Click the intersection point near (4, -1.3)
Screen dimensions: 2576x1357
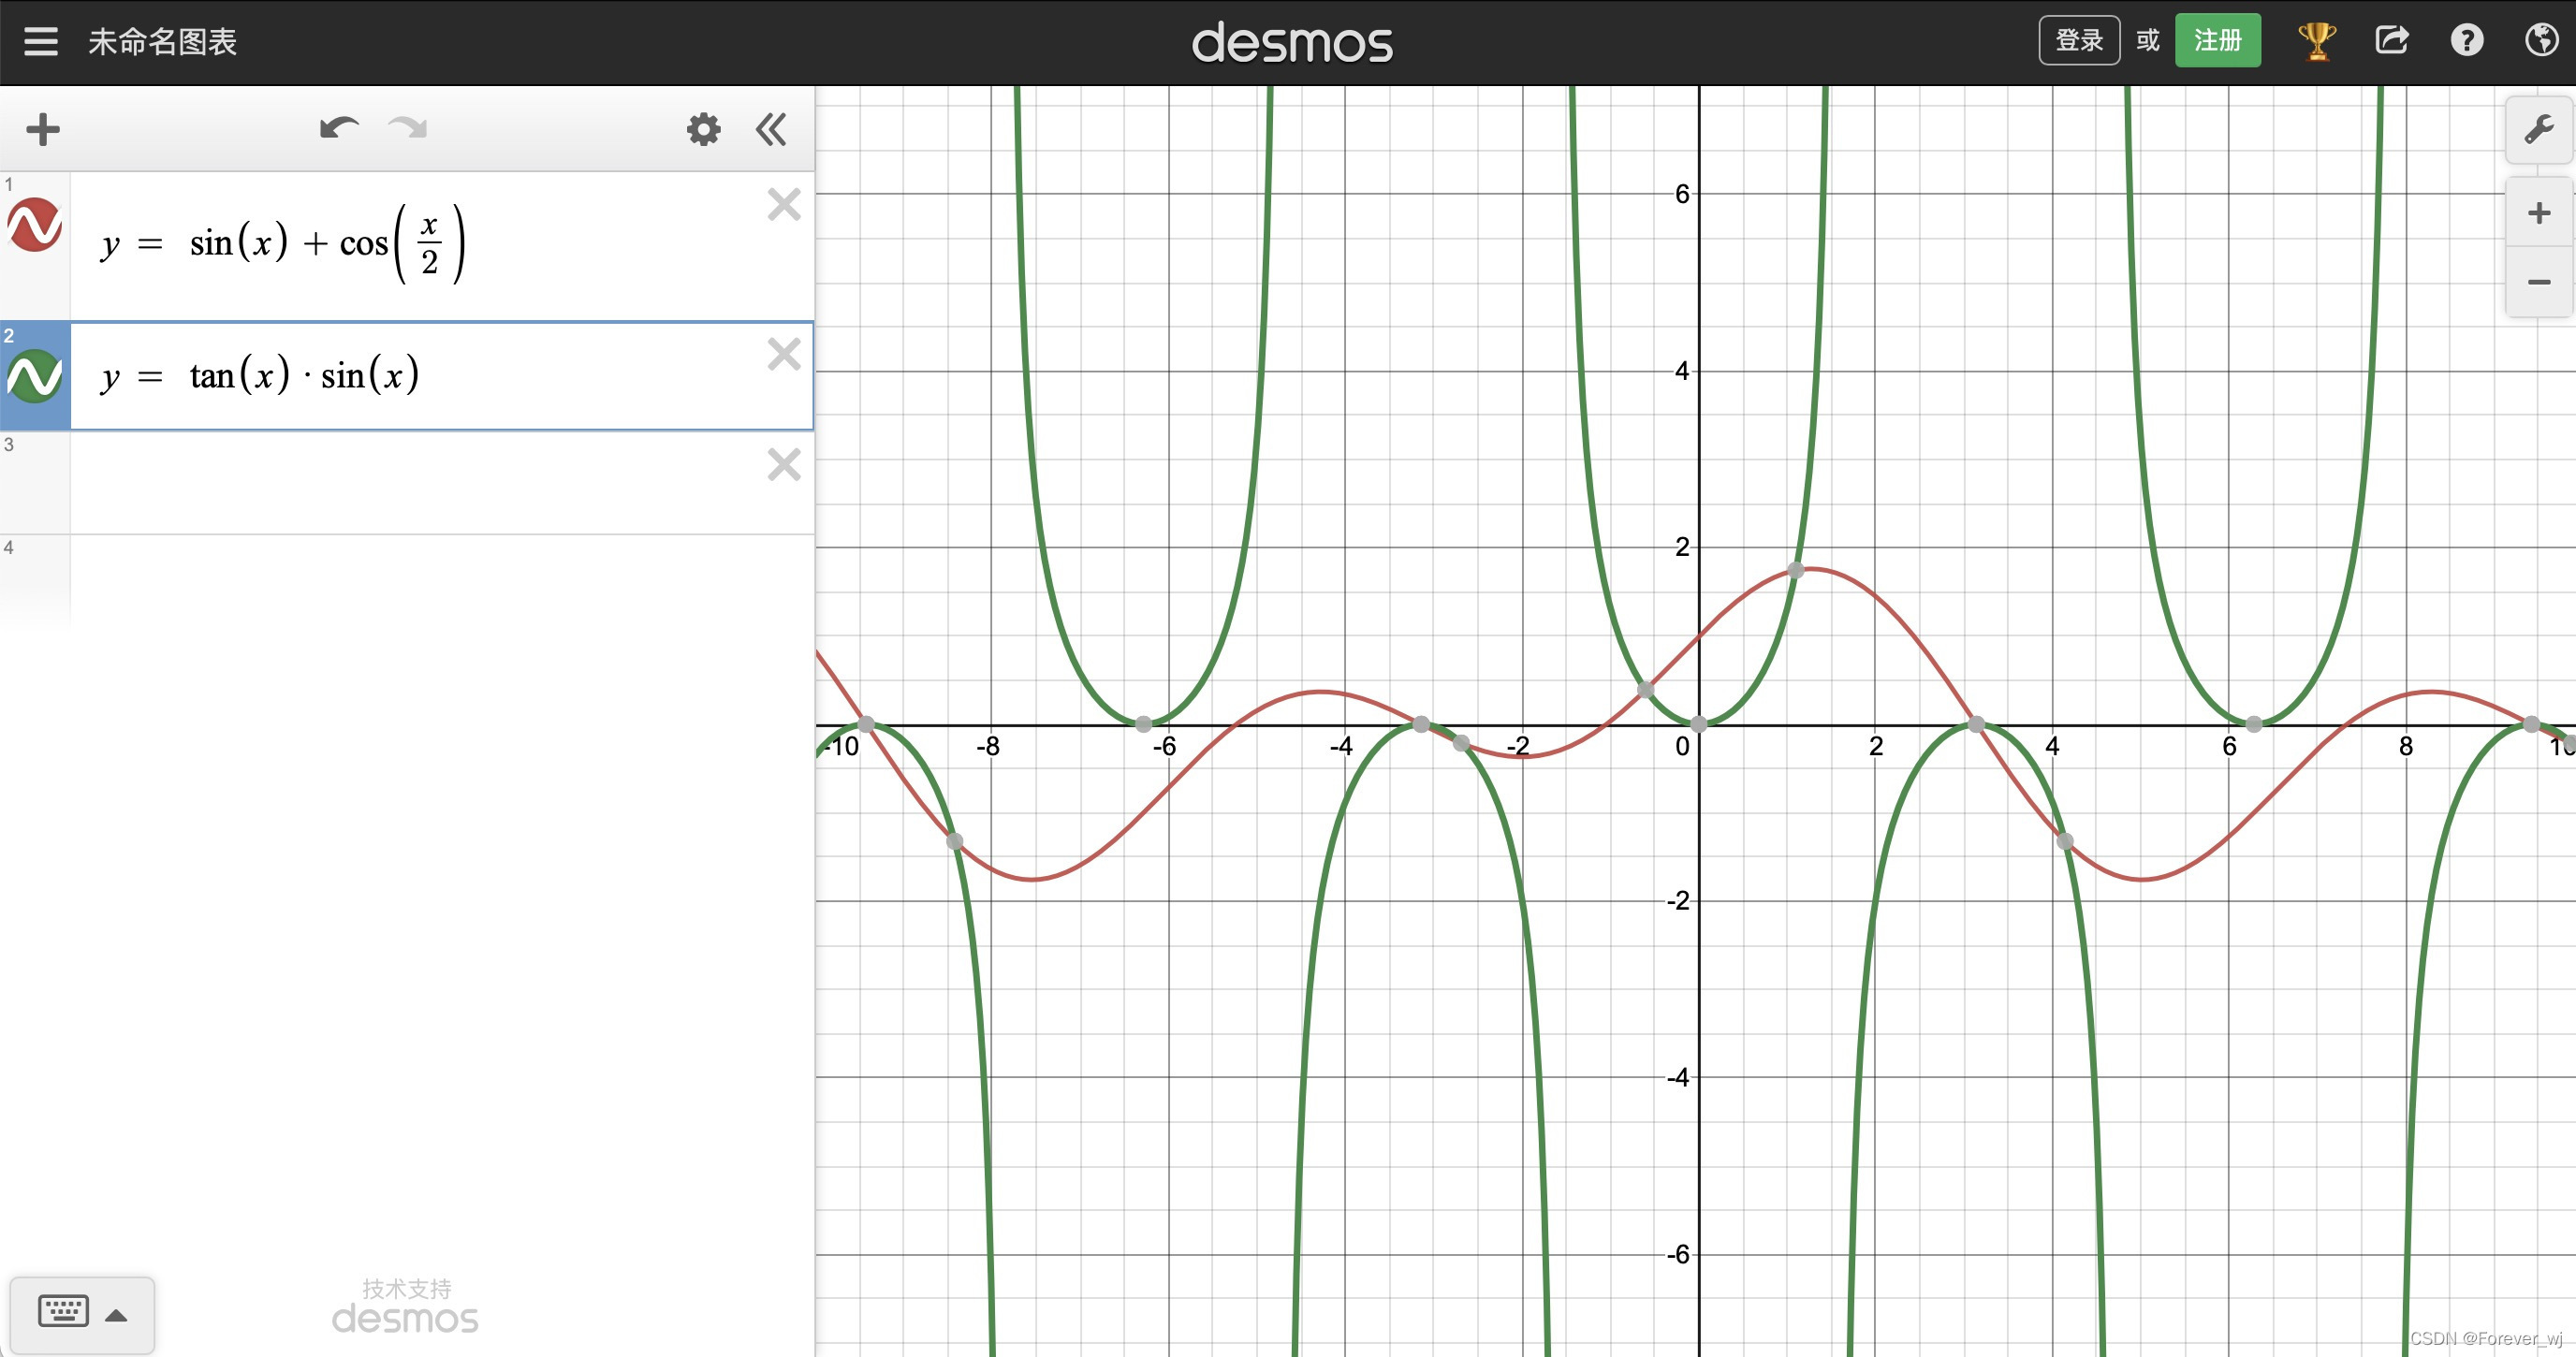pos(2065,841)
